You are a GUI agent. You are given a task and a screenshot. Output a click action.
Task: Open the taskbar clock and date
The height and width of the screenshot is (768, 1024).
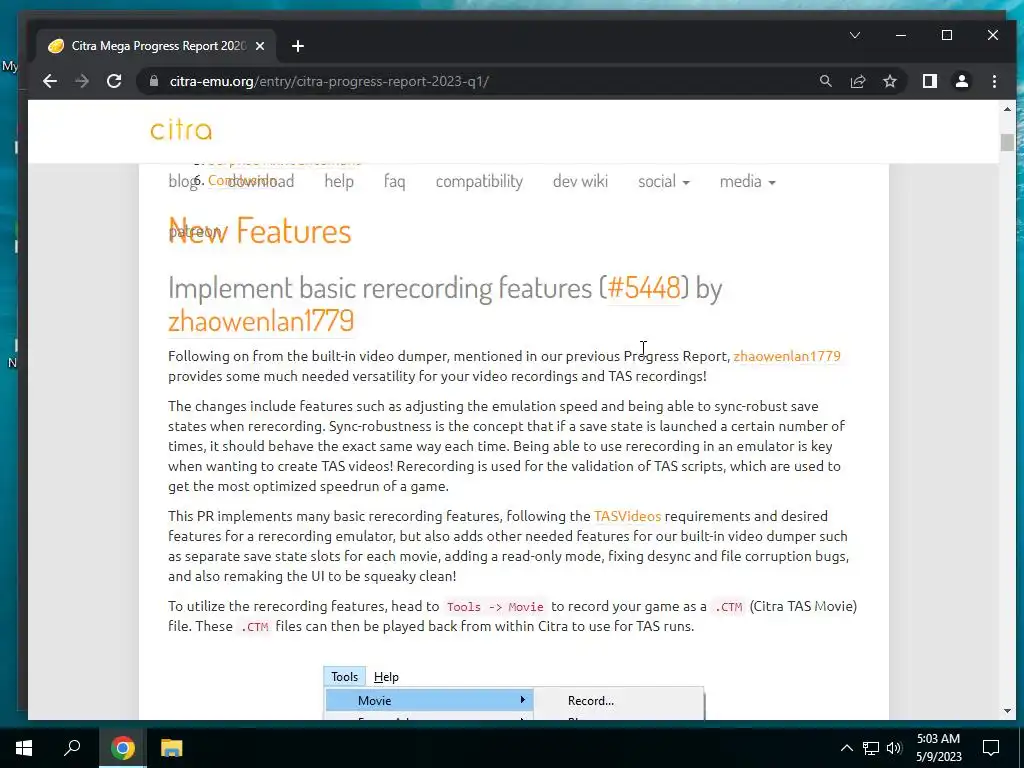pyautogui.click(x=938, y=748)
